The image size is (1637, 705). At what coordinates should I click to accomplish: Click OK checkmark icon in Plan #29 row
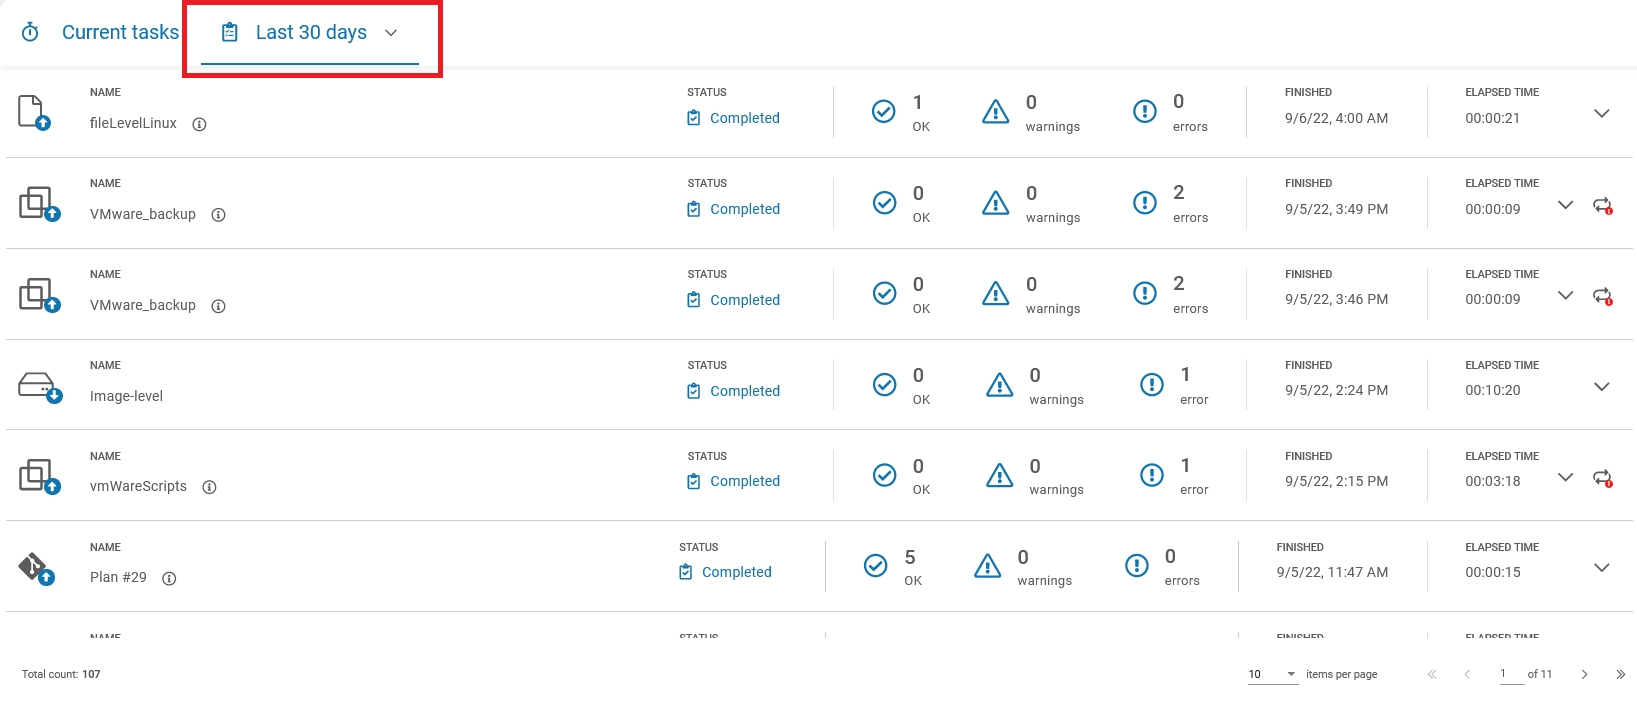pyautogui.click(x=875, y=567)
